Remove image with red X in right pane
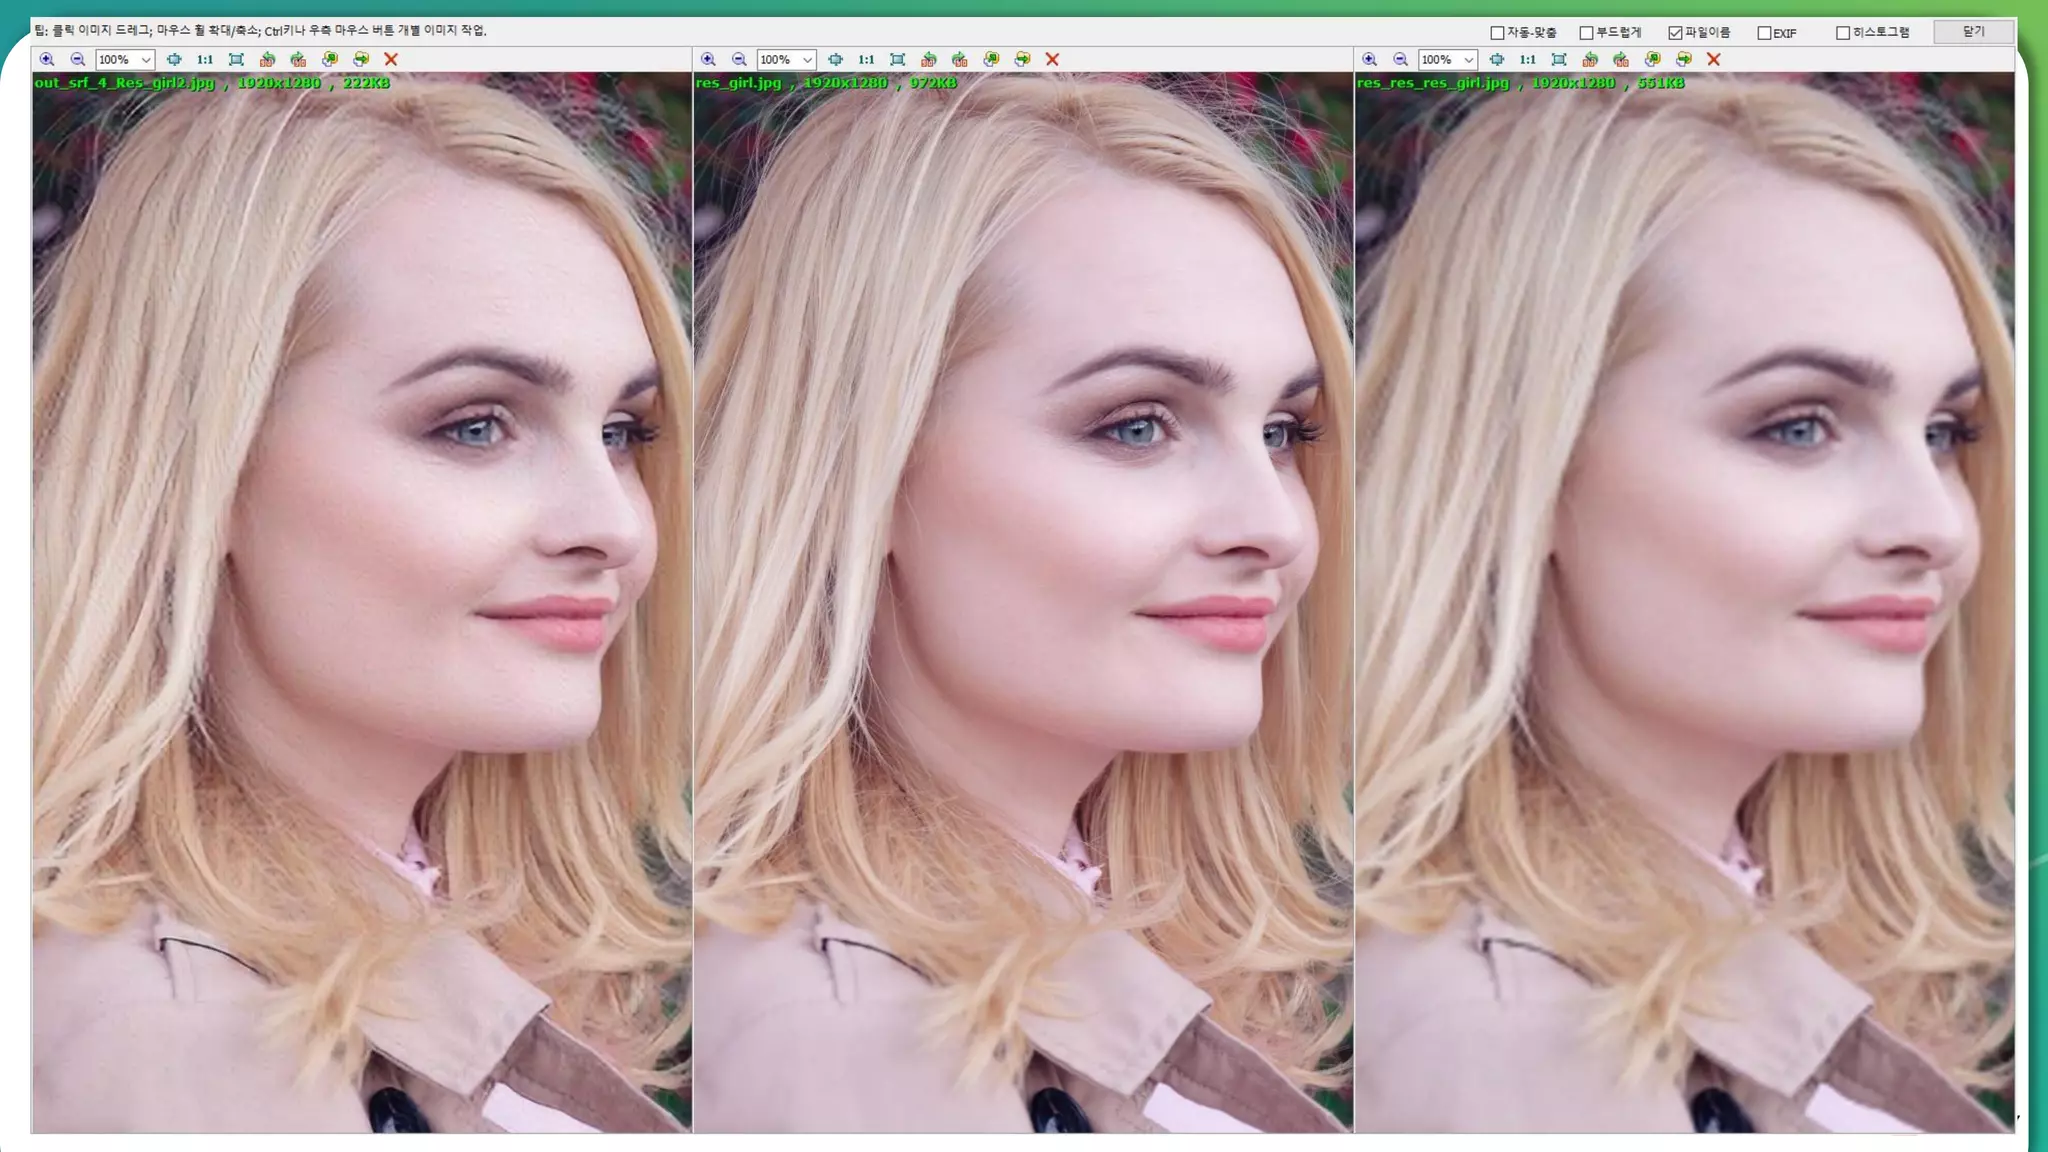The image size is (2048, 1152). coord(1713,60)
